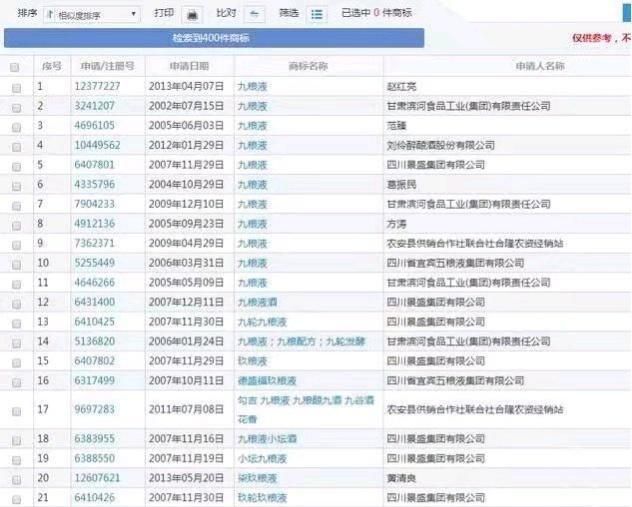Select checkbox for row 10

(x=15, y=263)
